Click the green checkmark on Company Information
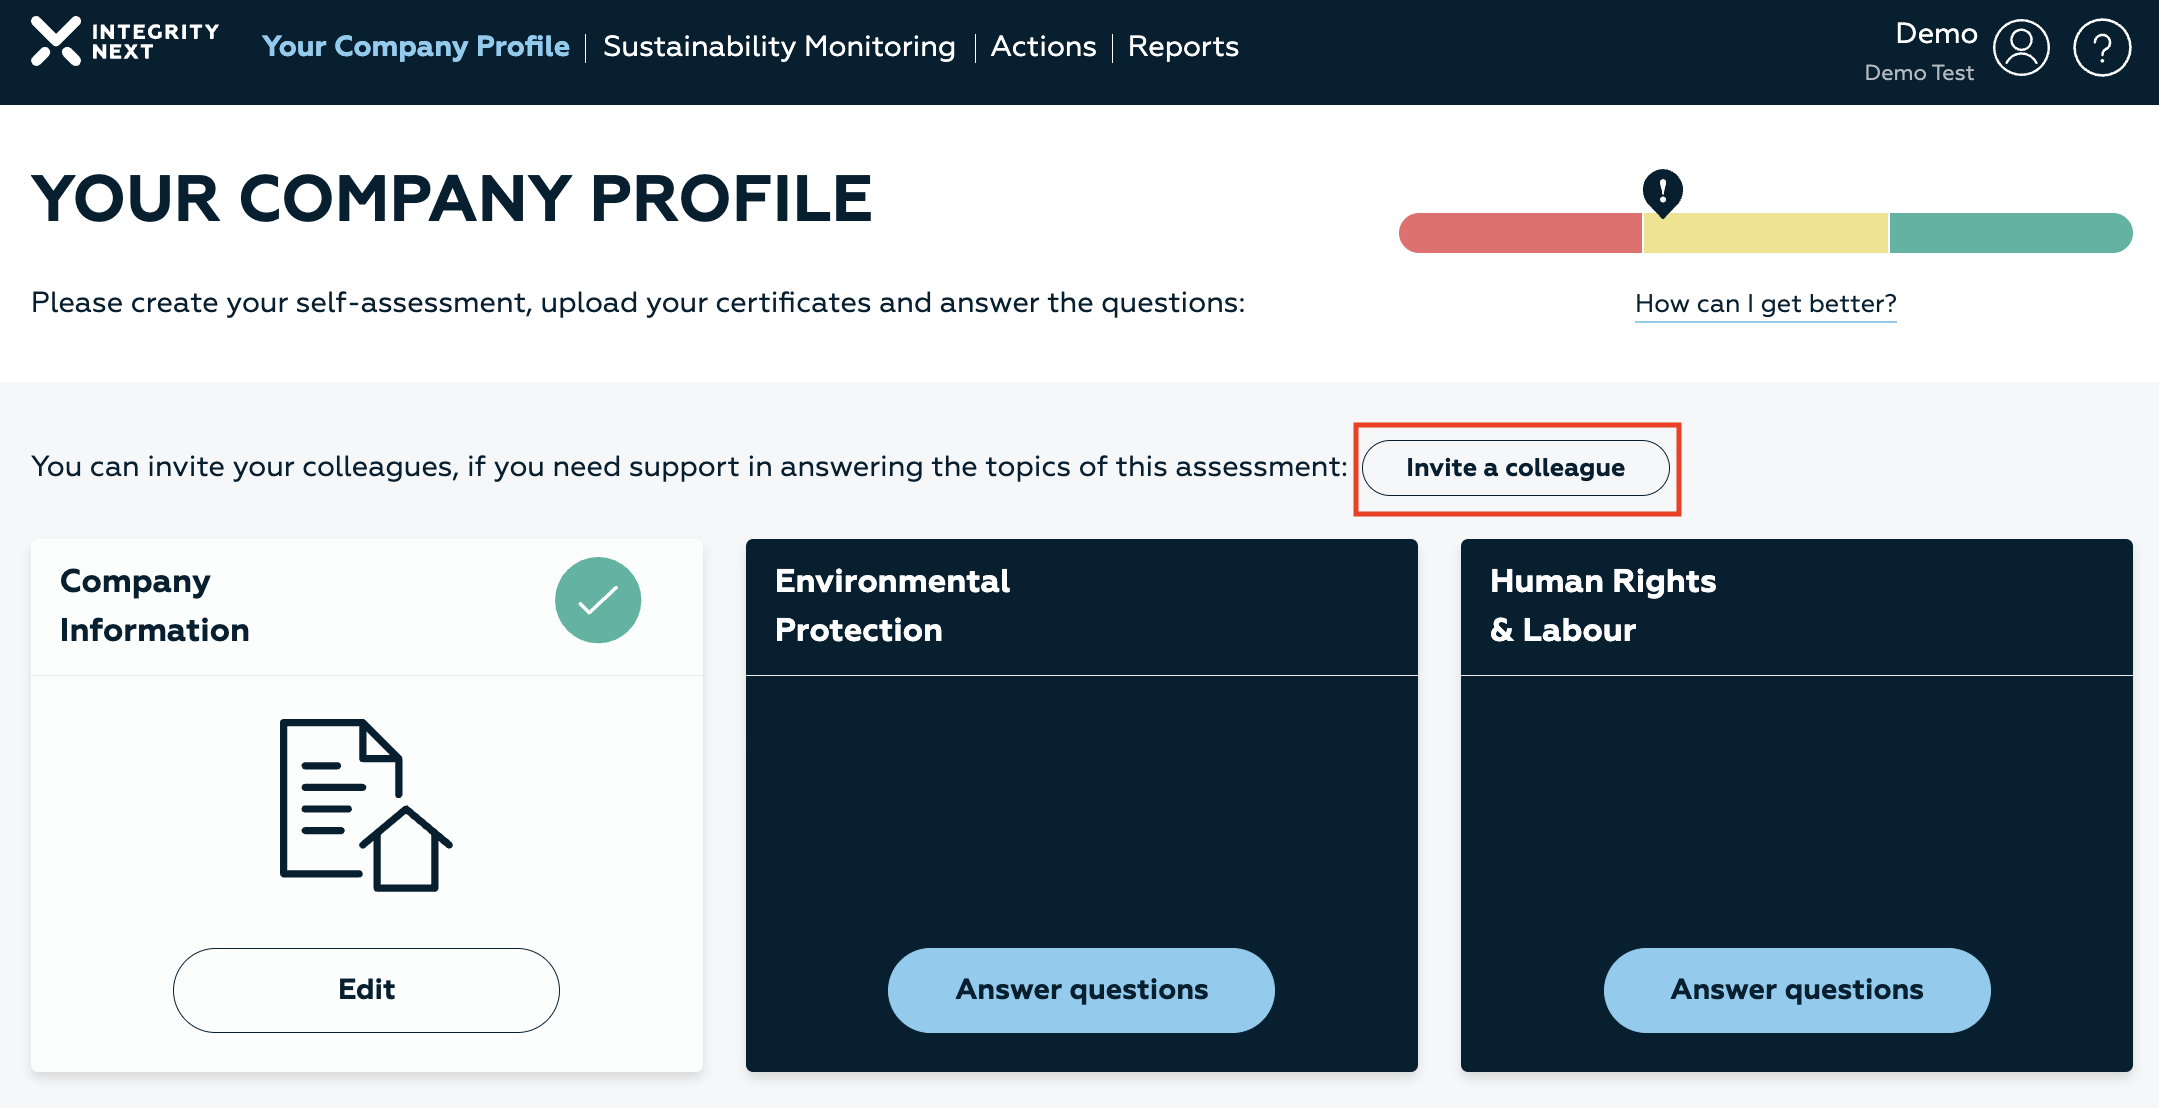The image size is (2159, 1108). tap(598, 600)
